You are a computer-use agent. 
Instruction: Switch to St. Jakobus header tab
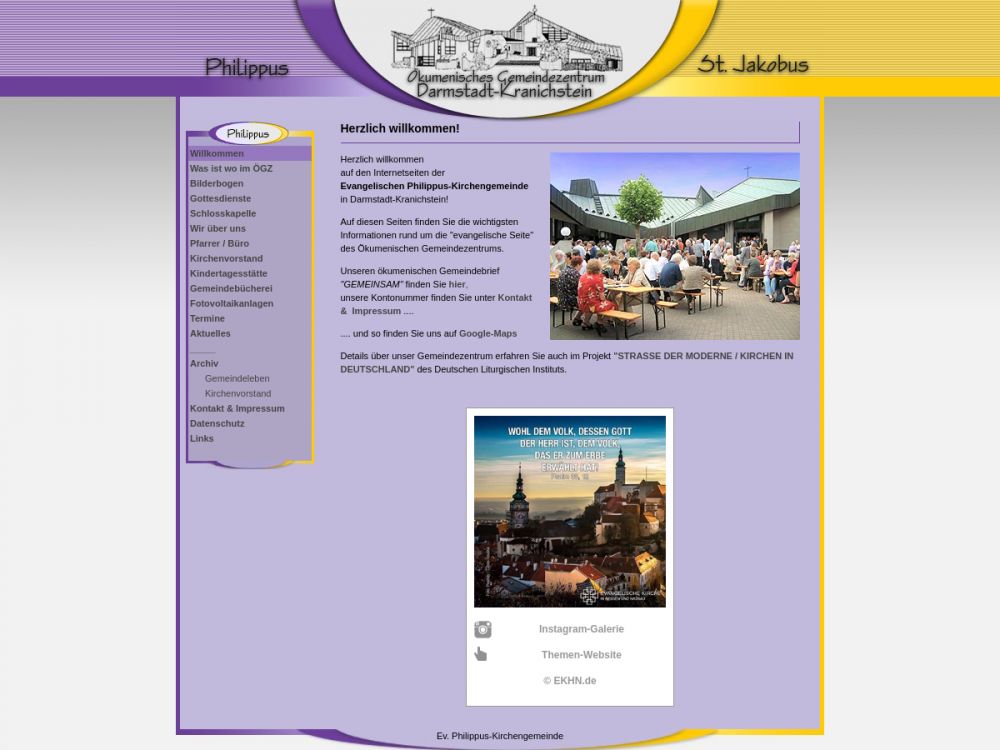(752, 65)
